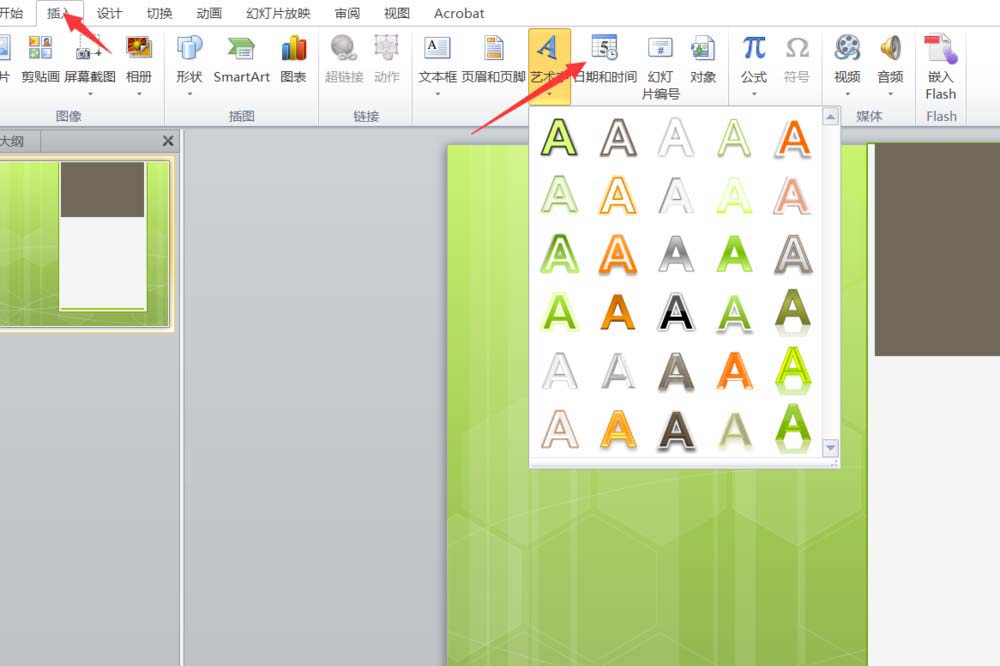The width and height of the screenshot is (1000, 666).
Task: Select slide 1 thumbnail in the pane
Action: 85,244
